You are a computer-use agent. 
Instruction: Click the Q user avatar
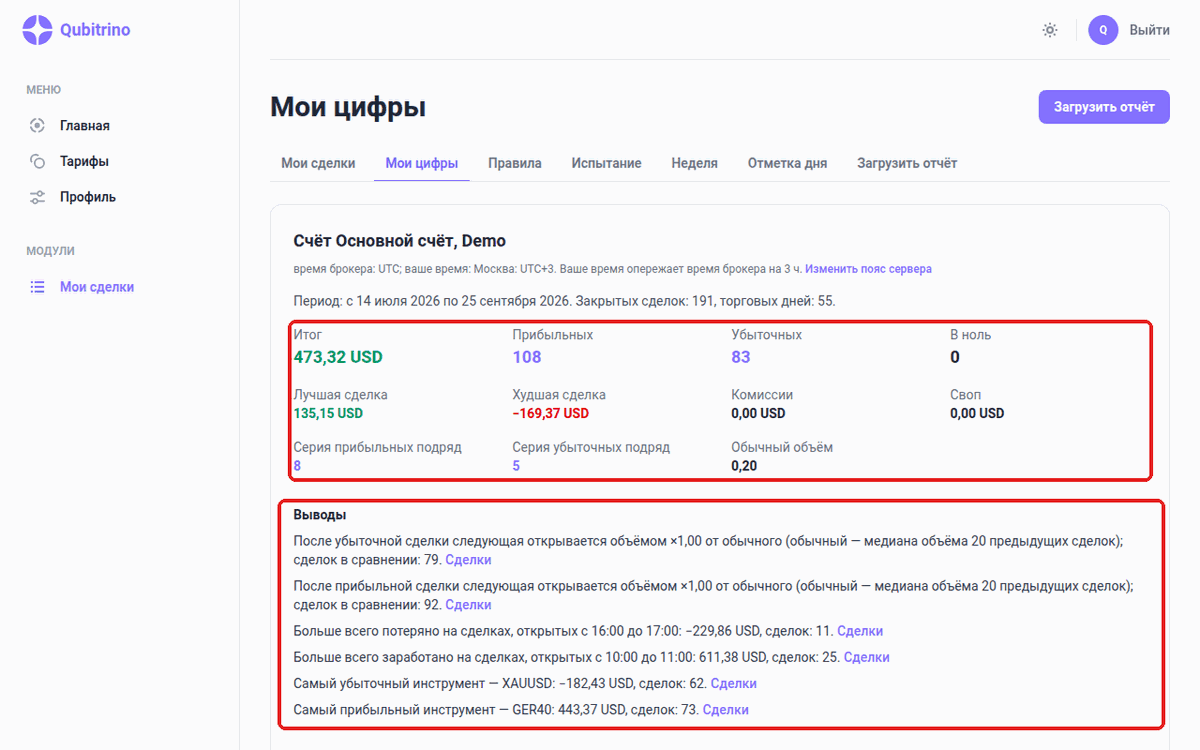coord(1103,30)
